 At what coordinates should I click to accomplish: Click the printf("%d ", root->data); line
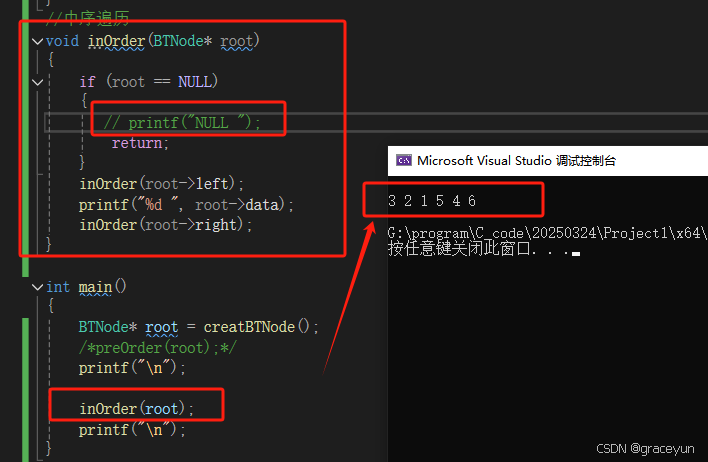point(186,205)
